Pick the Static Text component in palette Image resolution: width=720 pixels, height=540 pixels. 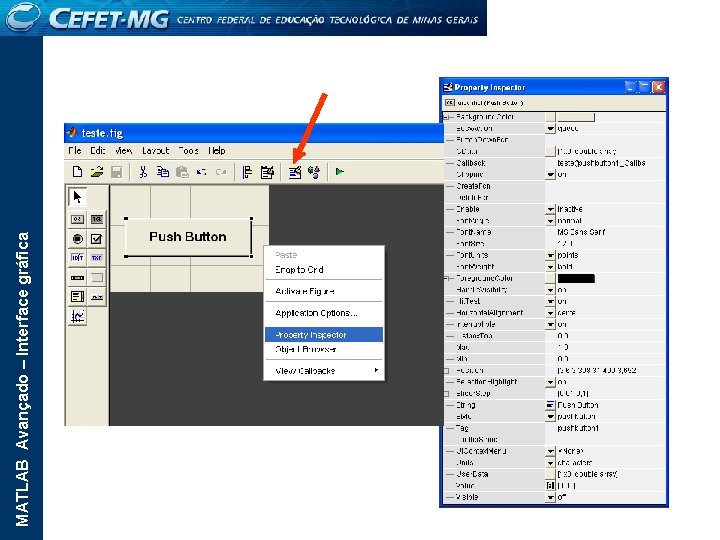(96, 258)
